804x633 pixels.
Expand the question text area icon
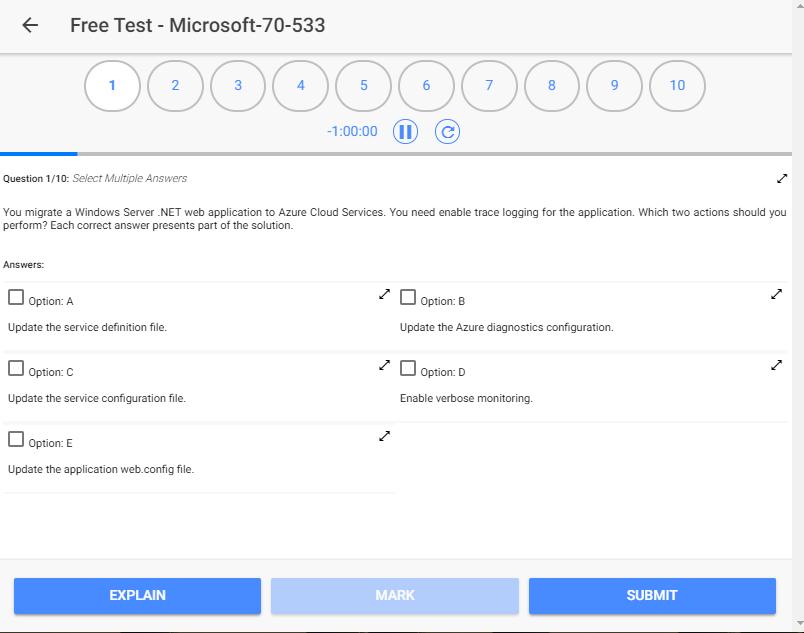click(x=782, y=179)
